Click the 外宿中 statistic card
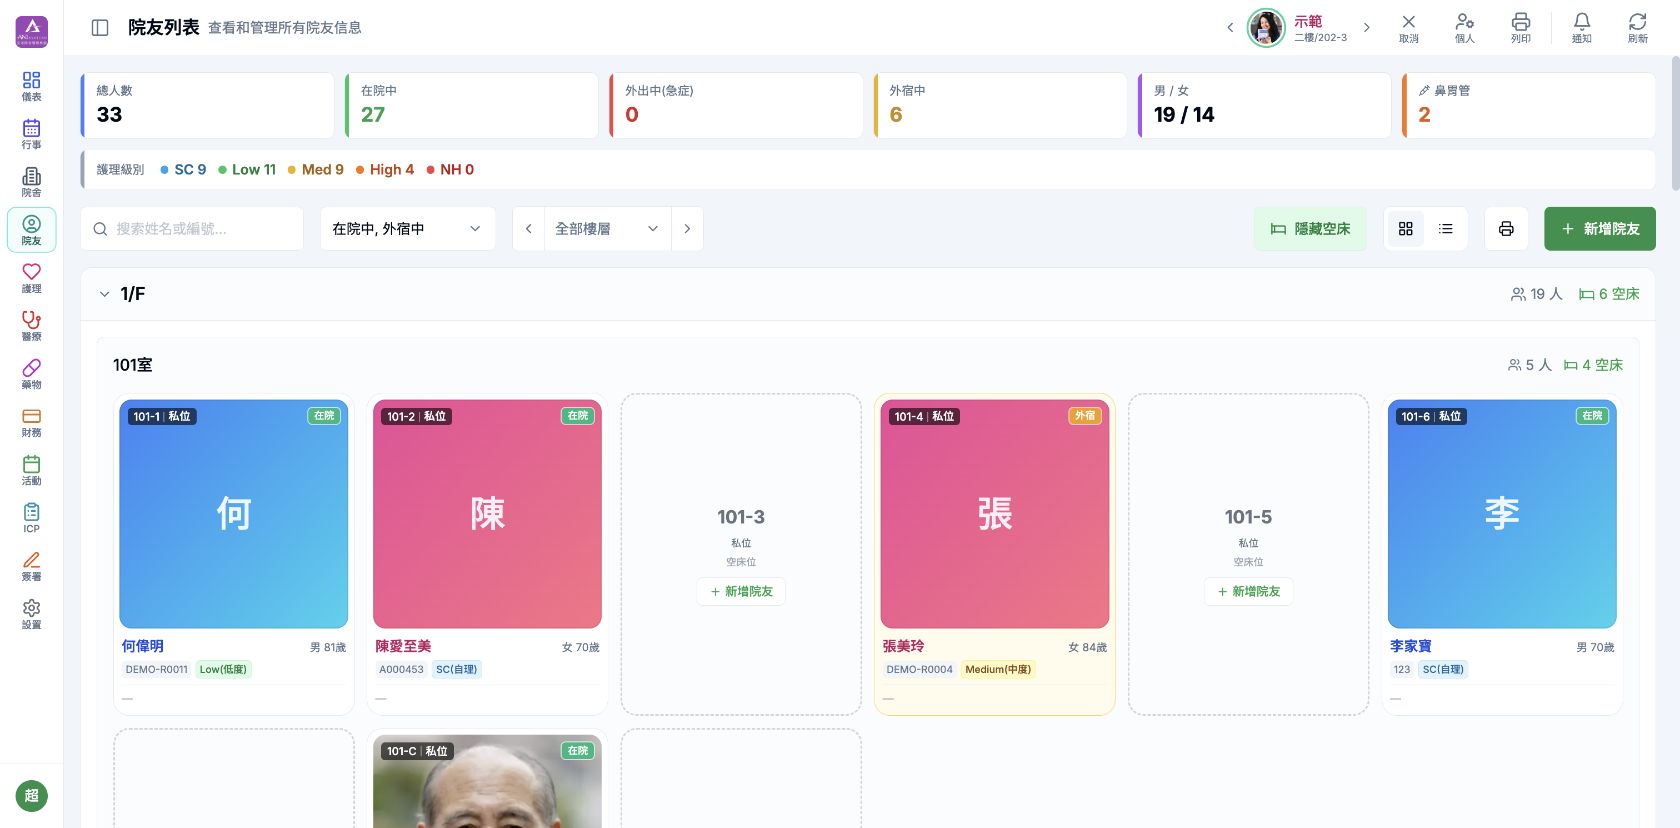 click(x=1000, y=105)
